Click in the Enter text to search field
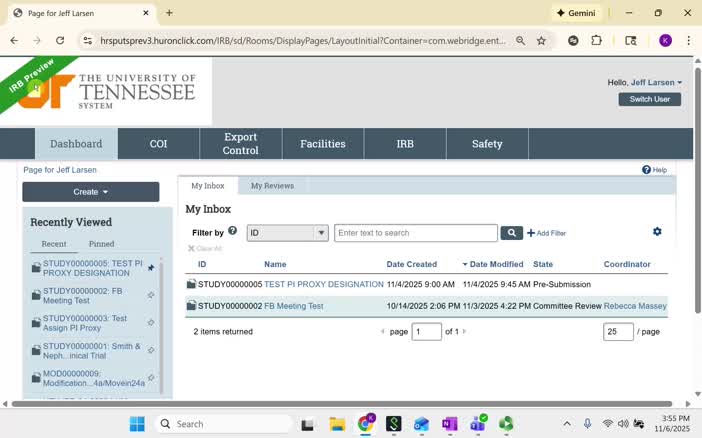The width and height of the screenshot is (702, 438). click(x=416, y=233)
